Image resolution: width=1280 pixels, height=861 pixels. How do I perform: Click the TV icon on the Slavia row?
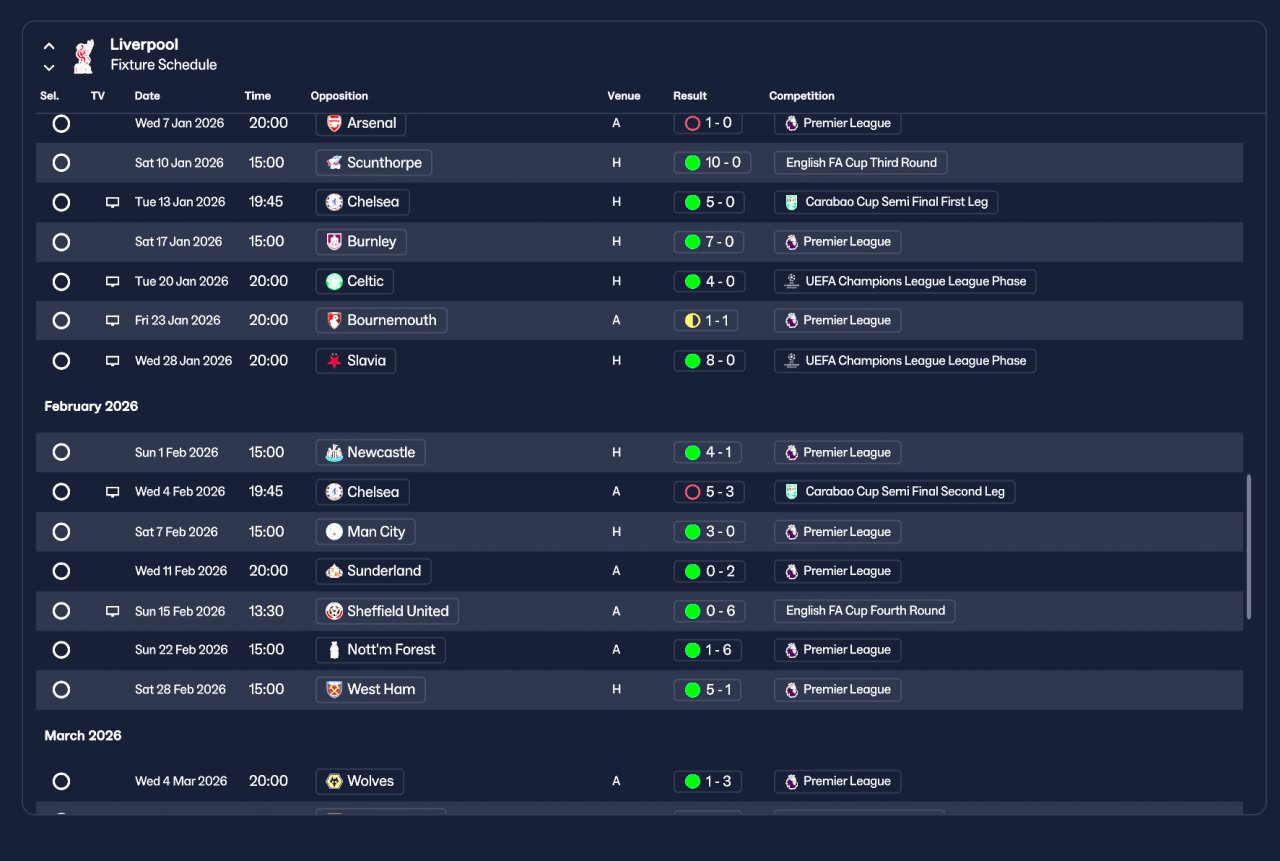pos(113,361)
